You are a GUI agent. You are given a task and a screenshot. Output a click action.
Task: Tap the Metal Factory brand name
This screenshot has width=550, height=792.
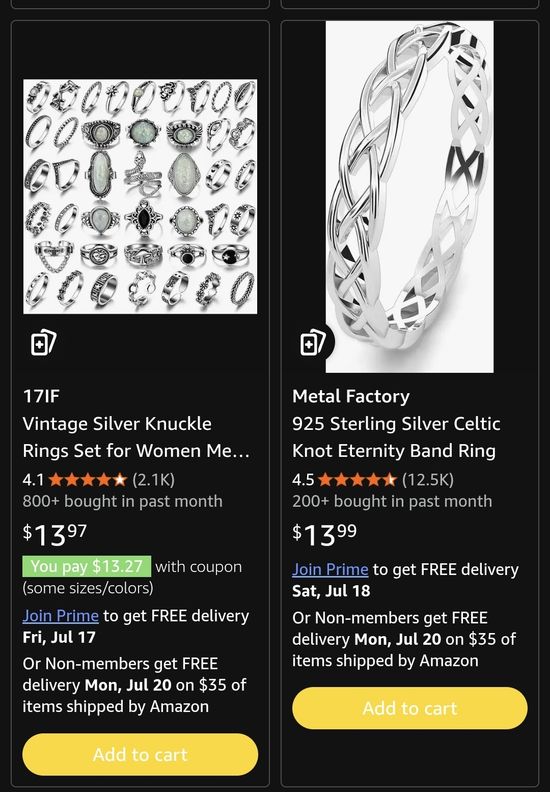[351, 396]
